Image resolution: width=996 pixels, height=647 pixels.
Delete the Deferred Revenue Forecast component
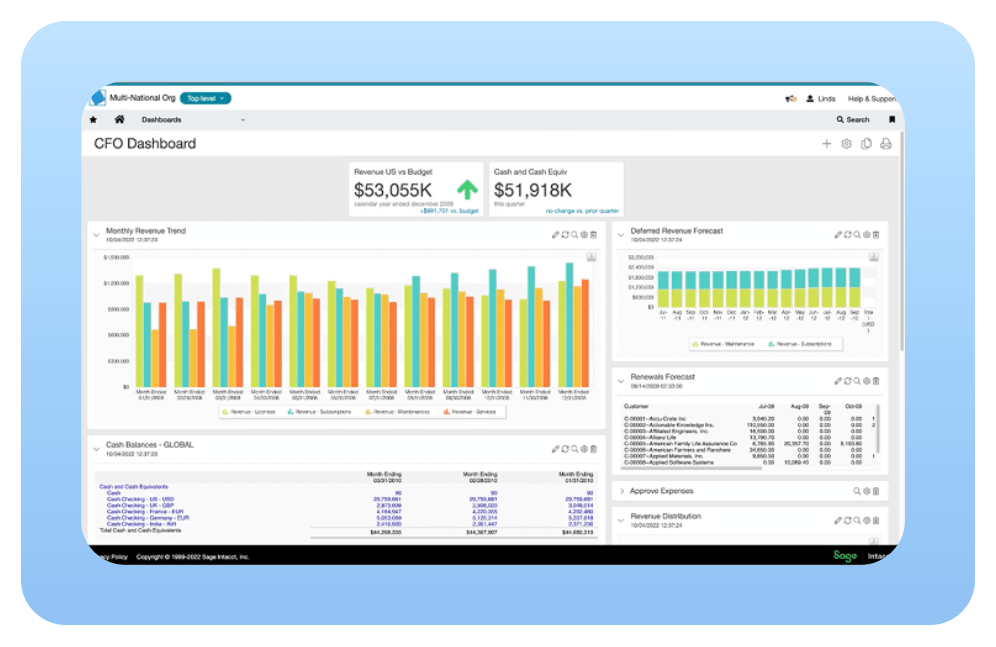point(876,235)
